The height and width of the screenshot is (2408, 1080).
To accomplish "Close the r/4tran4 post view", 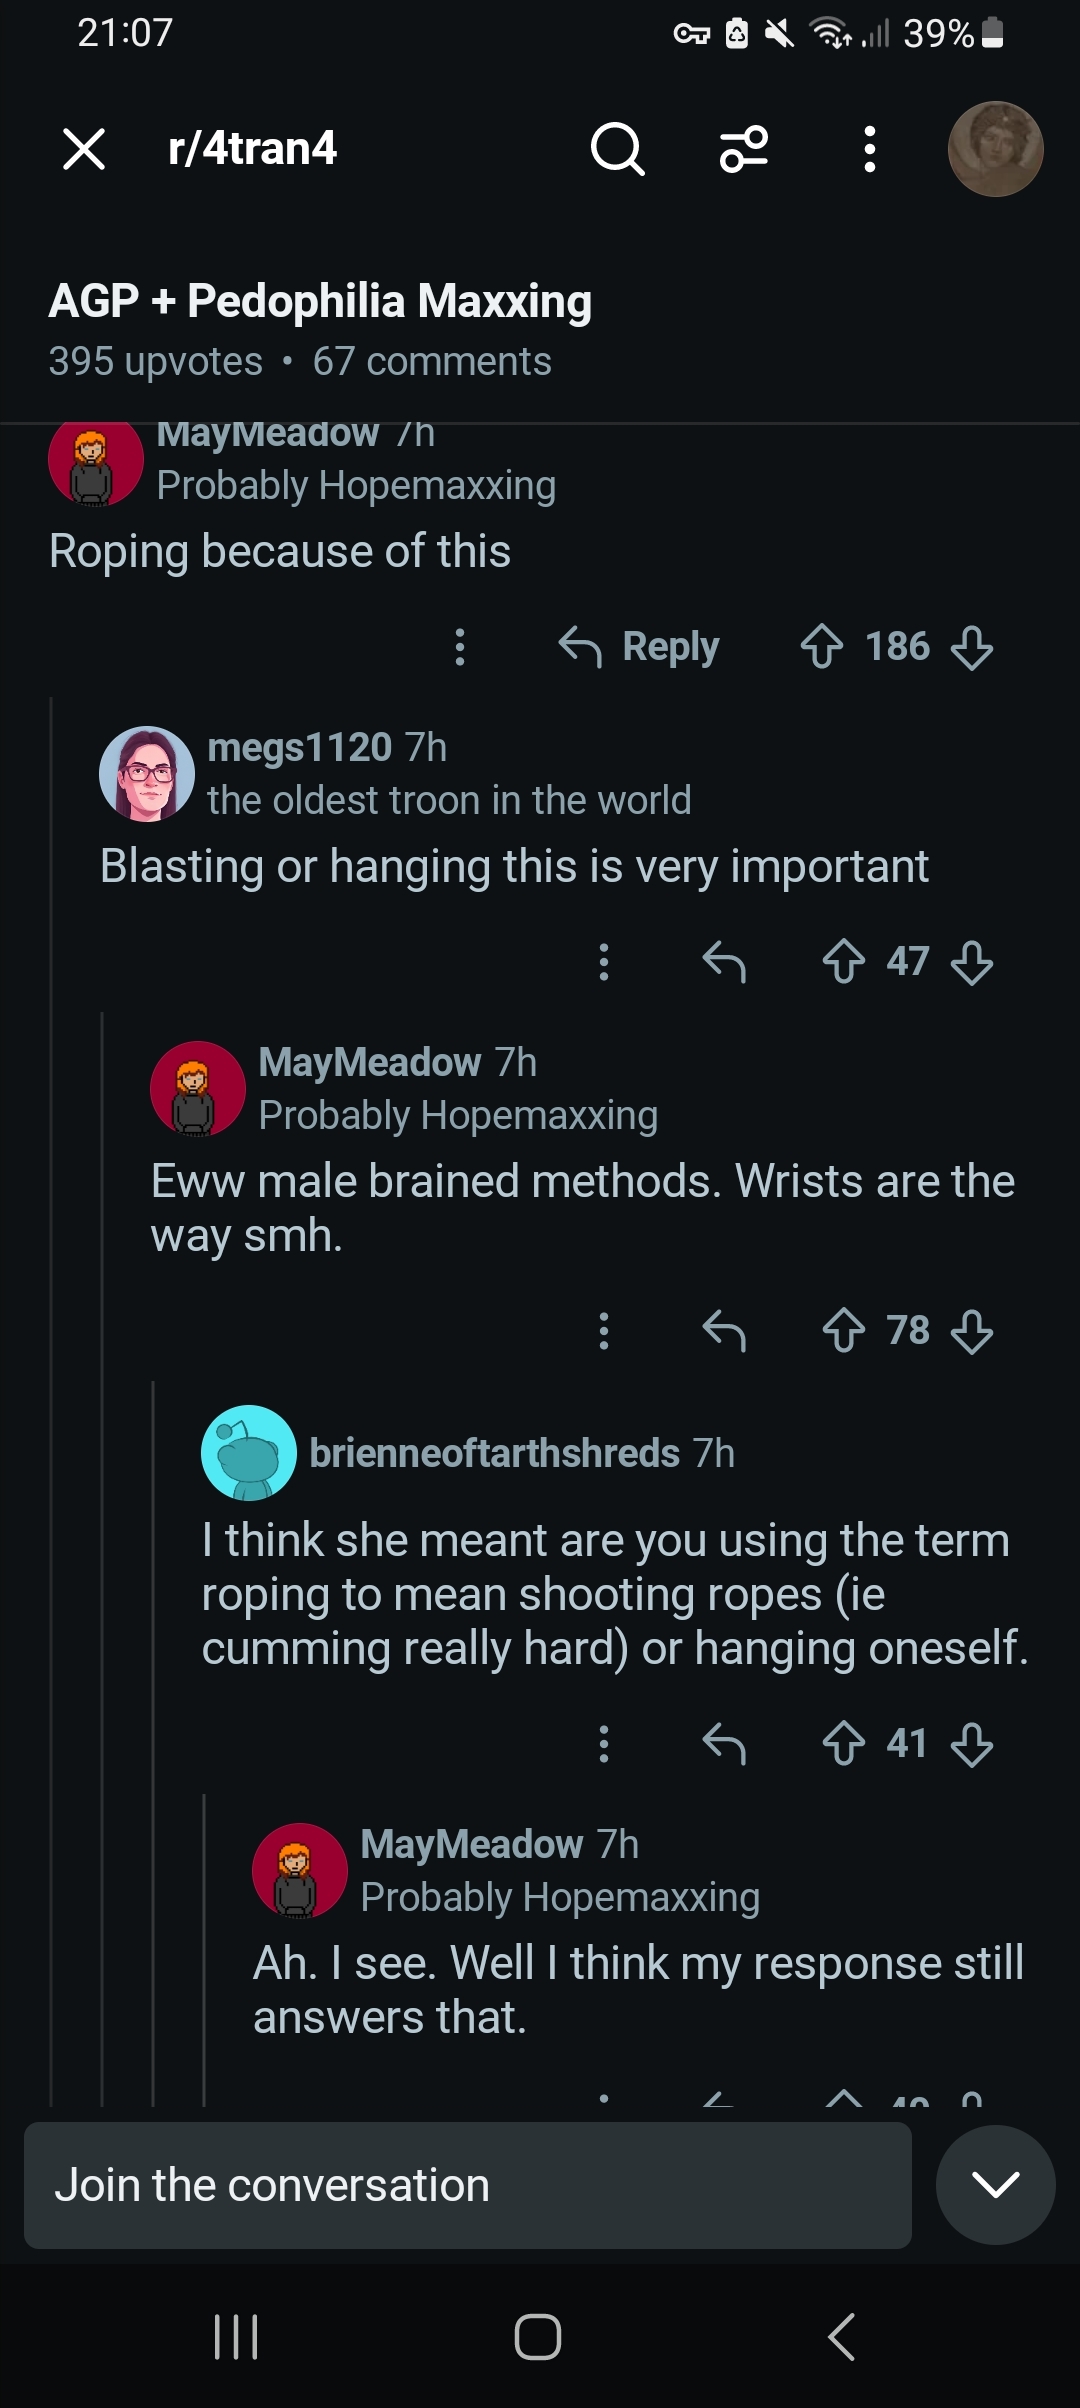I will tap(84, 150).
